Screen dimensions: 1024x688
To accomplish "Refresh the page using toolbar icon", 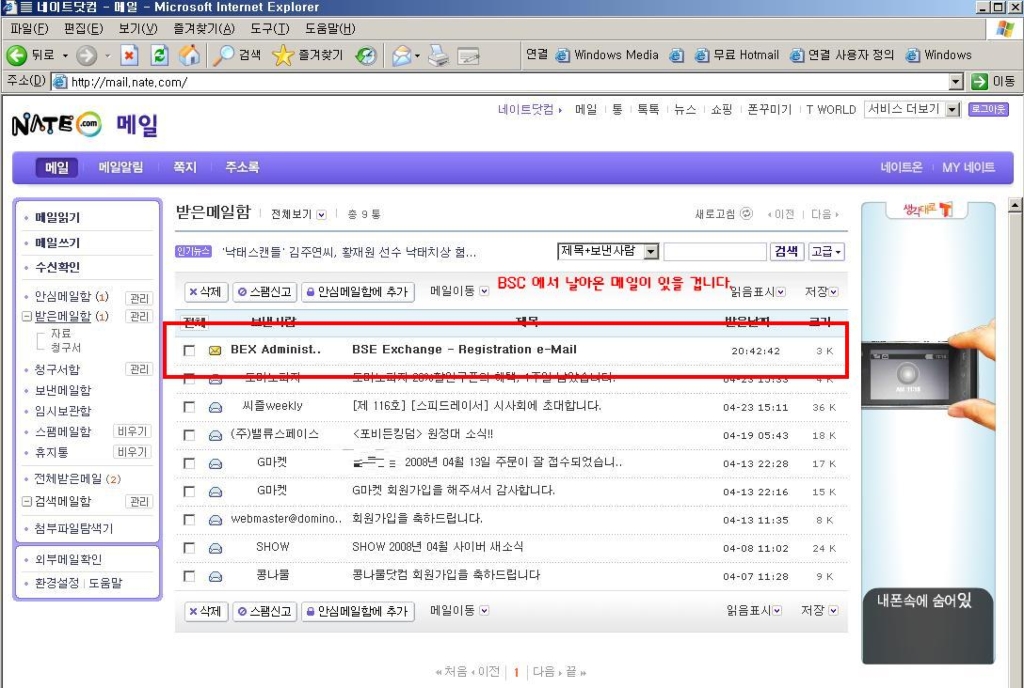I will point(159,55).
